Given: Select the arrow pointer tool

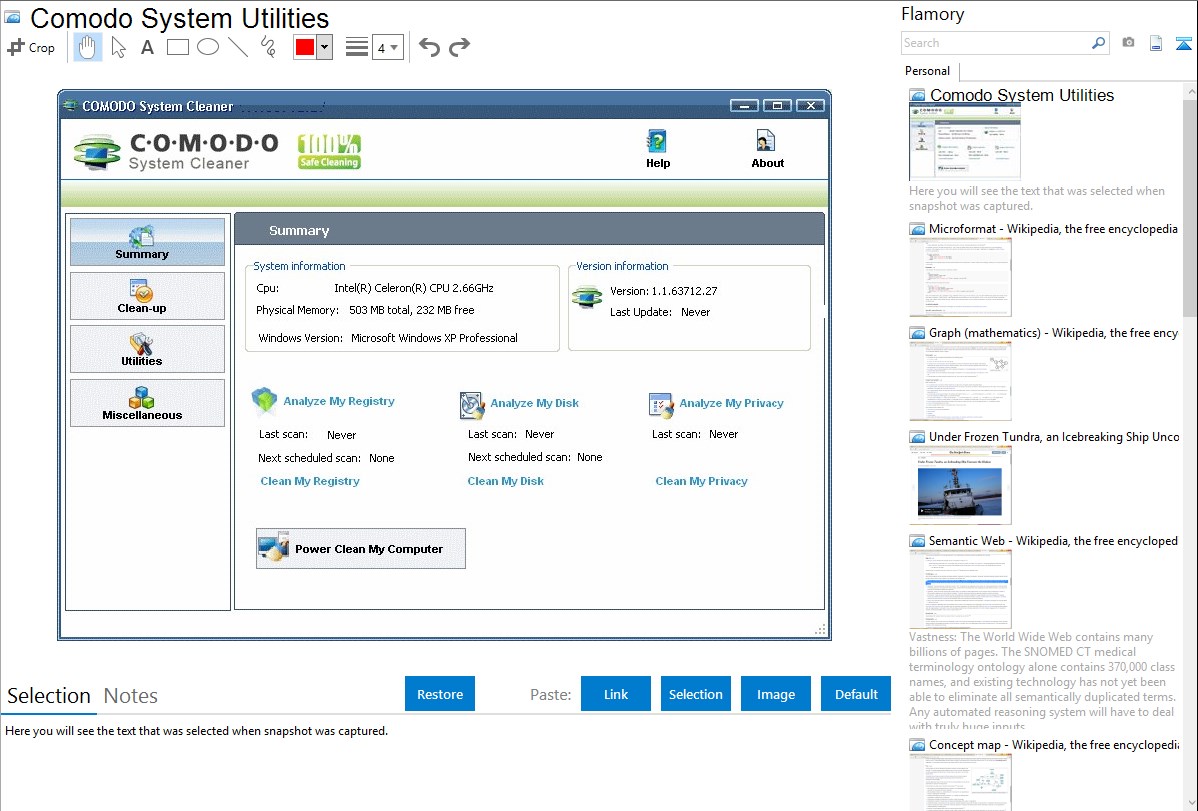Looking at the screenshot, I should 118,47.
